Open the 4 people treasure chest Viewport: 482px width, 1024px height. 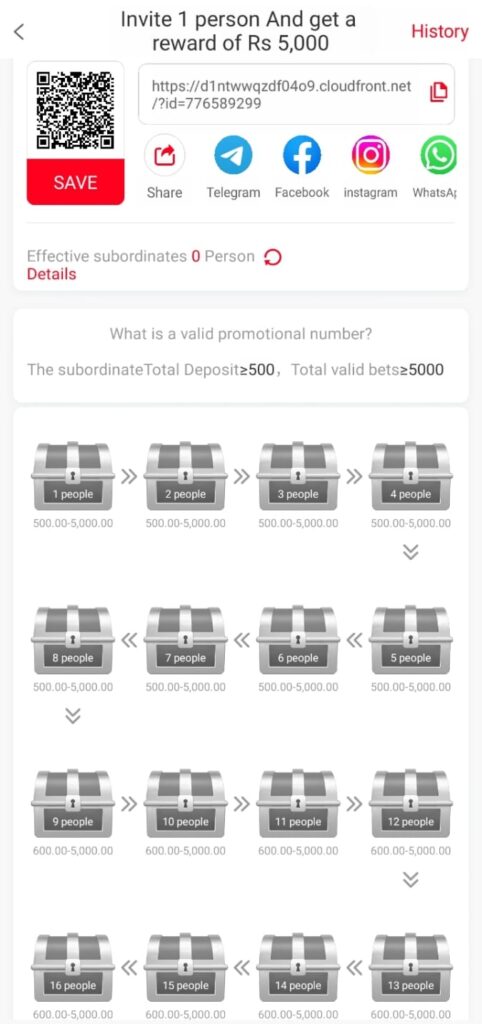[x=410, y=476]
